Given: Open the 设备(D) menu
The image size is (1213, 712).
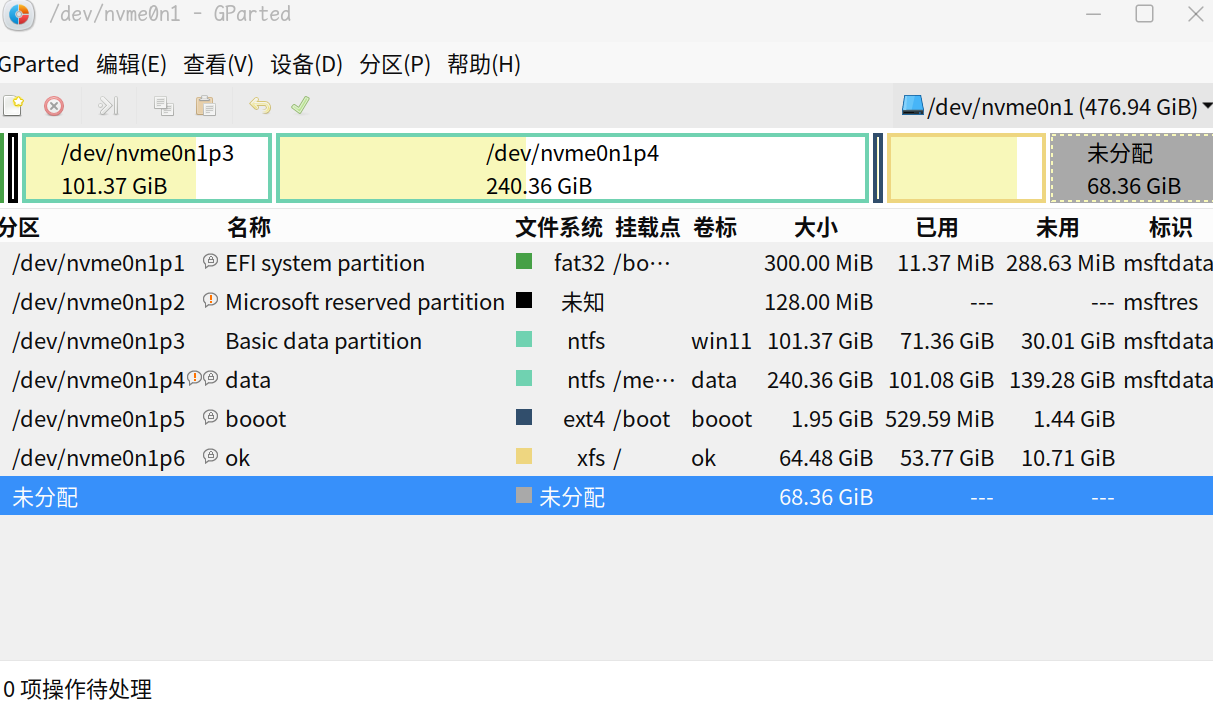Looking at the screenshot, I should [307, 65].
